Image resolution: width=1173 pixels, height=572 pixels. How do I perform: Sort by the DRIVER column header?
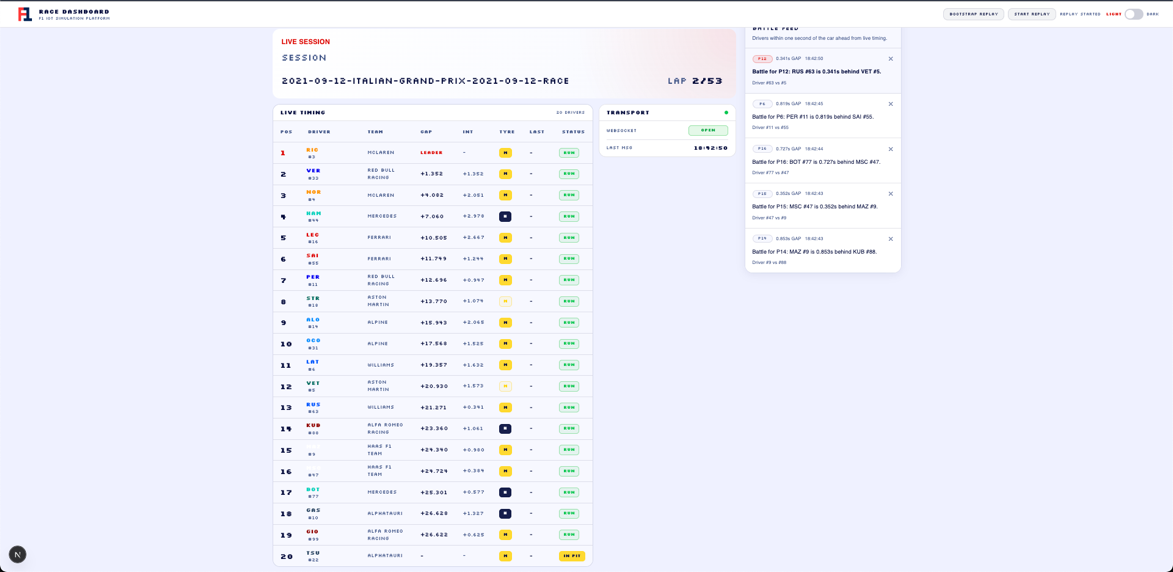pos(319,132)
